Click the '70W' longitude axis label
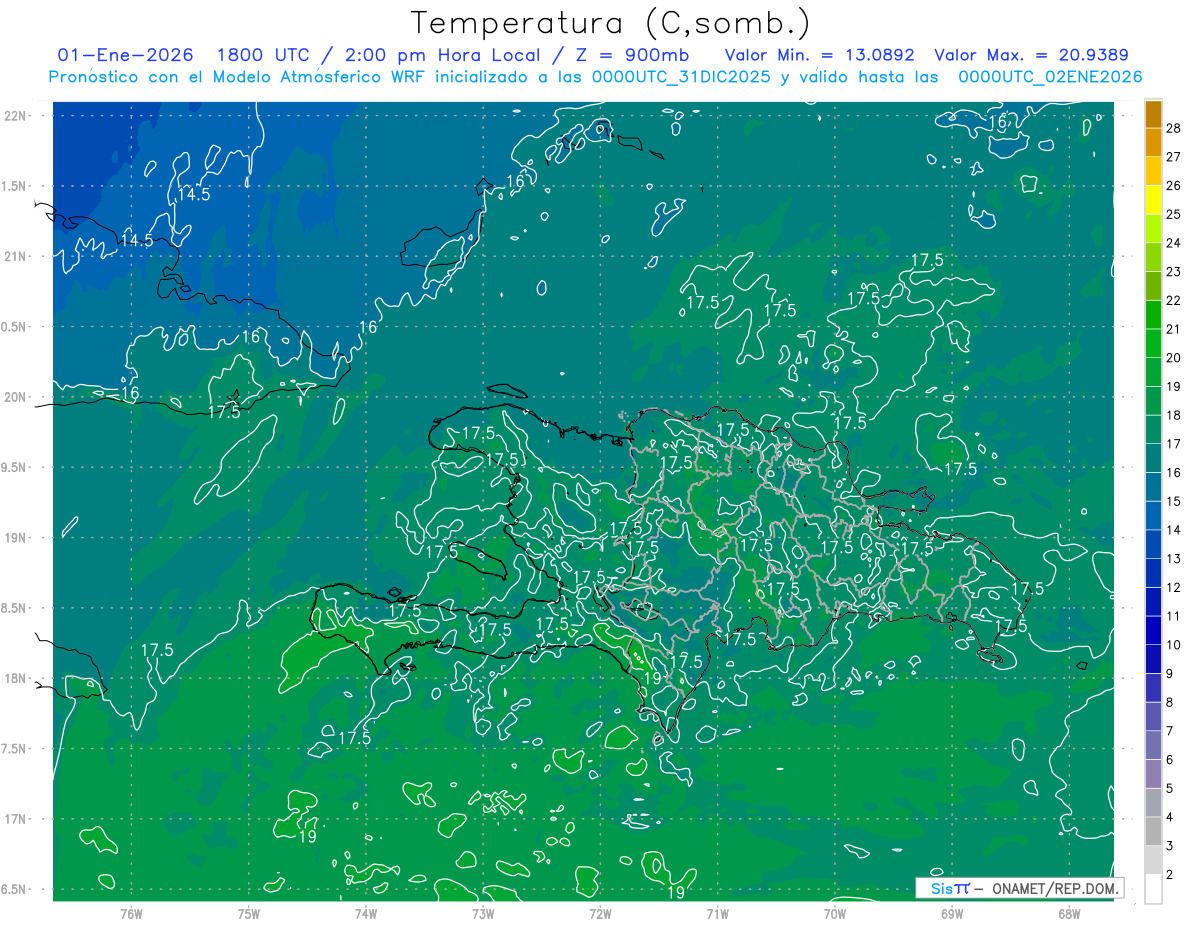Viewport: 1200px width, 927px height. coord(835,914)
